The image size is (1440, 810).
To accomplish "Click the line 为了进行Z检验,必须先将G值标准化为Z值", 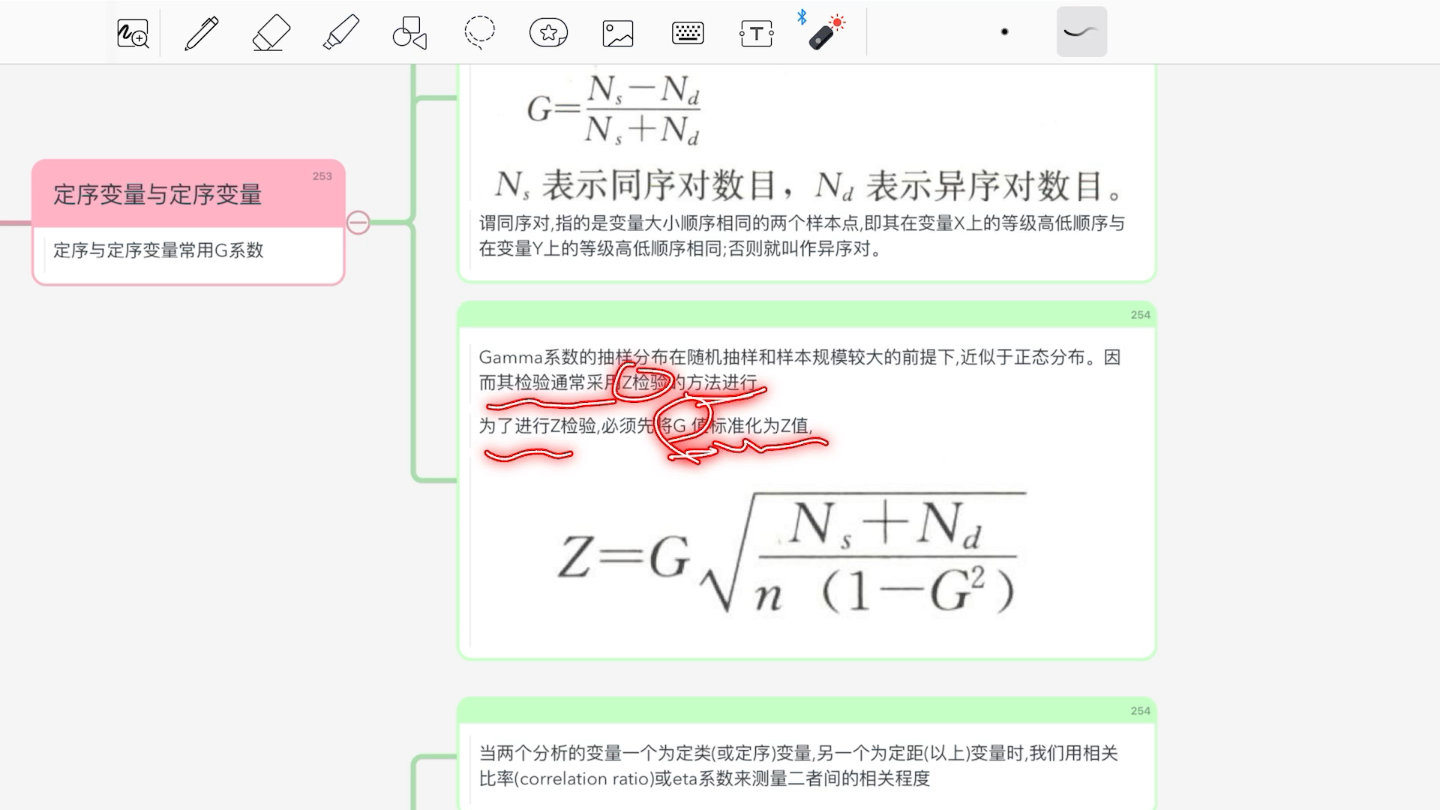I will tap(646, 426).
